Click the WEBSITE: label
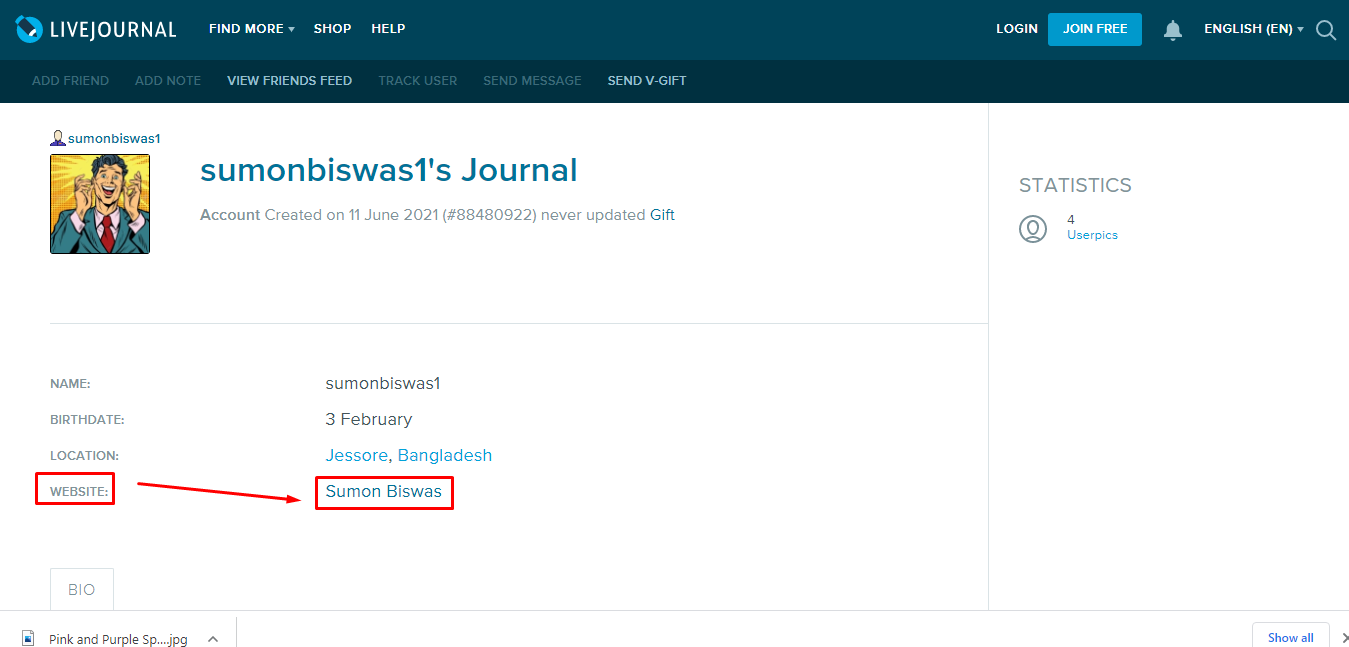Image resolution: width=1349 pixels, height=647 pixels. pyautogui.click(x=79, y=492)
